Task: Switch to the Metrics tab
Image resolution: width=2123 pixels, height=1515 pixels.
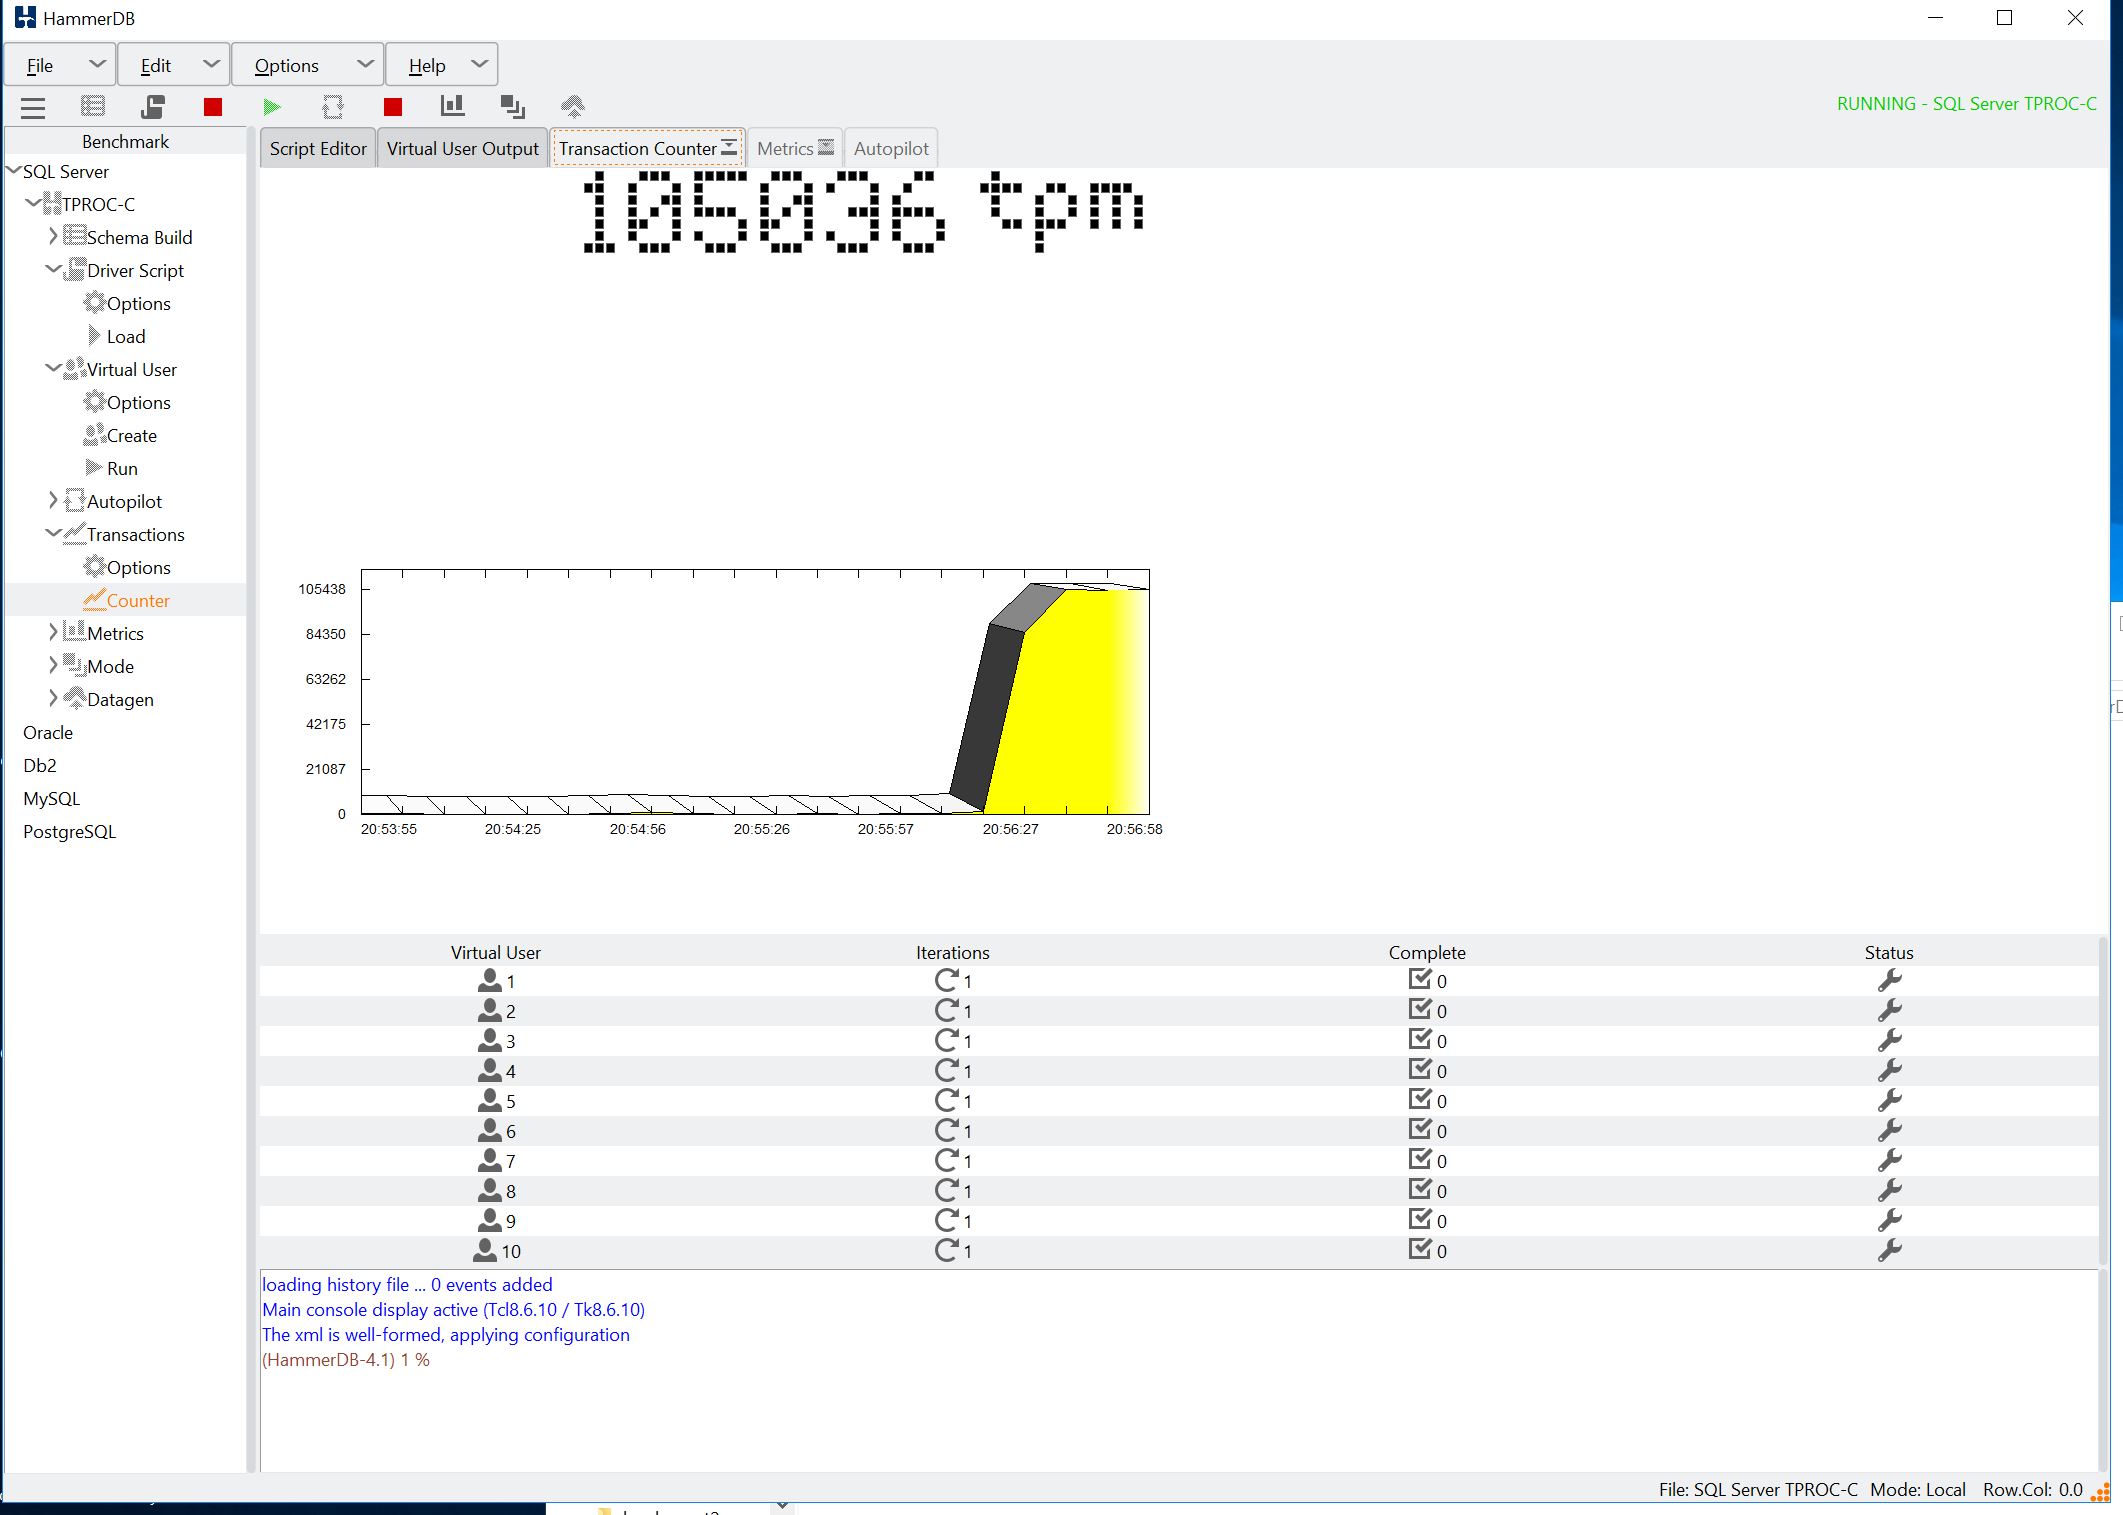Action: point(795,149)
